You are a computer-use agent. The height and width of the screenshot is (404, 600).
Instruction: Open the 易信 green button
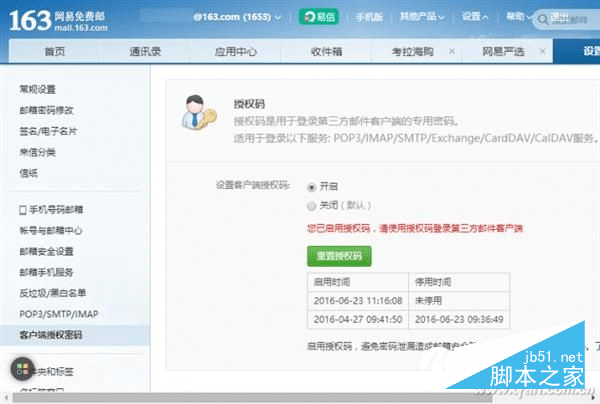(318, 17)
